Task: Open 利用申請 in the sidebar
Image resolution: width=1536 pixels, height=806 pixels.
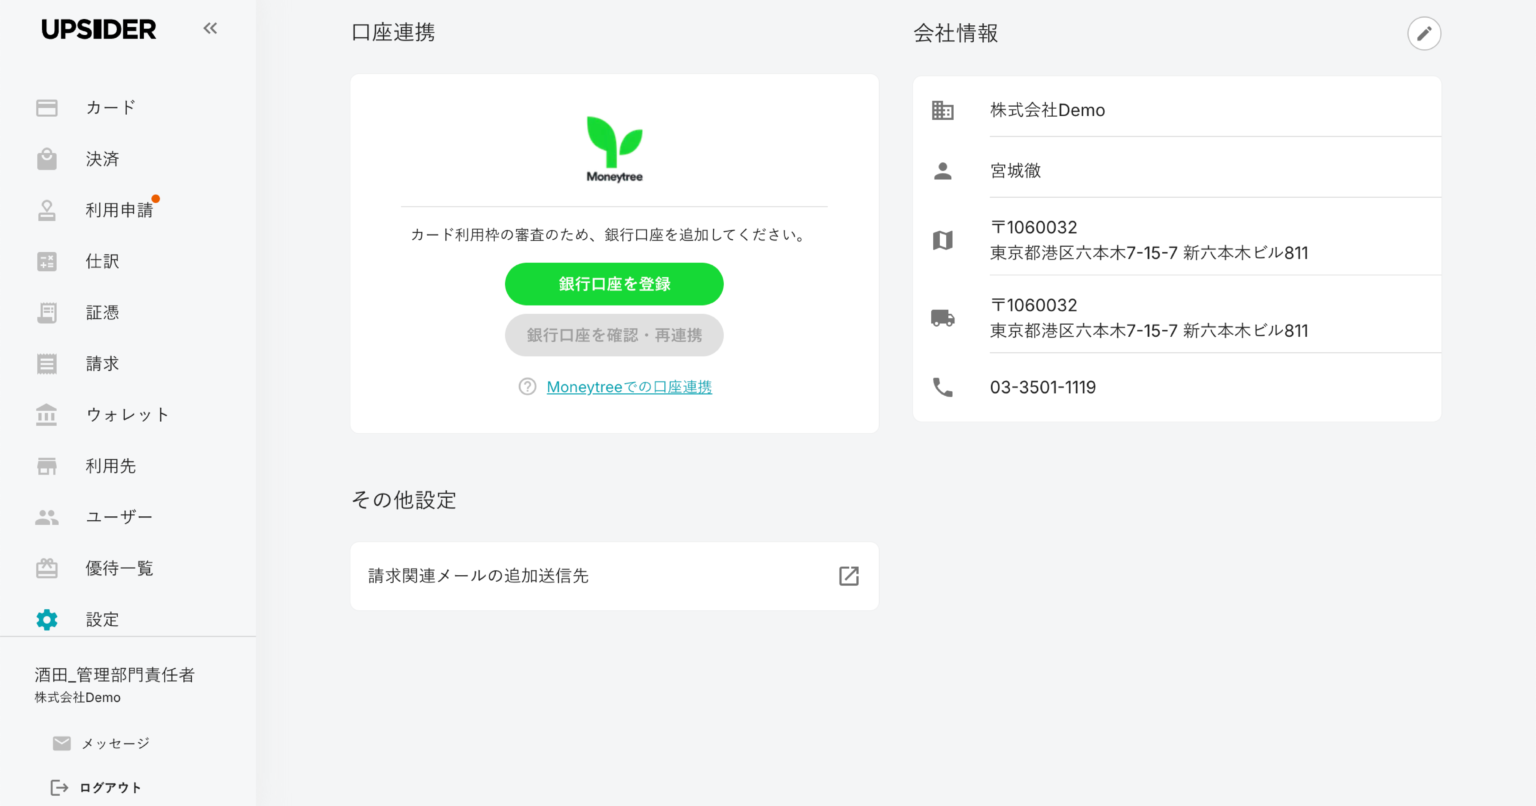Action: point(118,210)
